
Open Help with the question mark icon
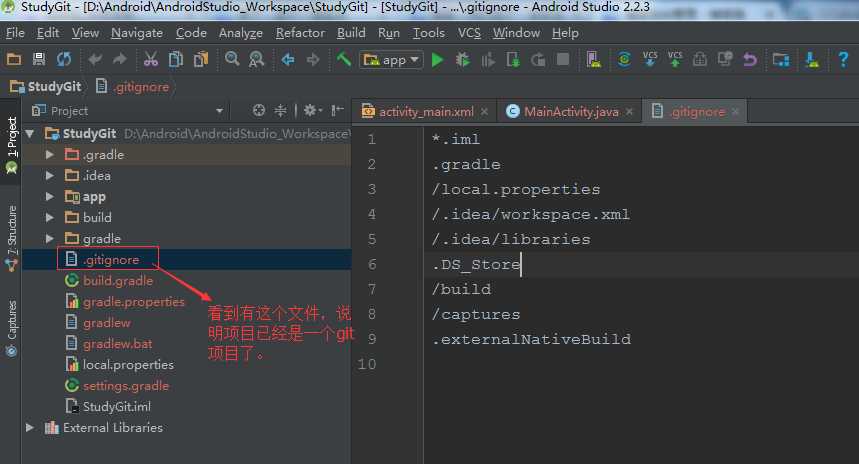pyautogui.click(x=843, y=59)
